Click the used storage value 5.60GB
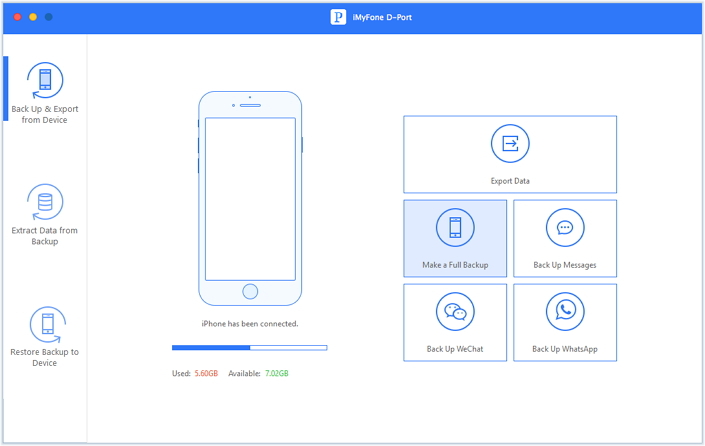This screenshot has width=705, height=446. coord(206,373)
